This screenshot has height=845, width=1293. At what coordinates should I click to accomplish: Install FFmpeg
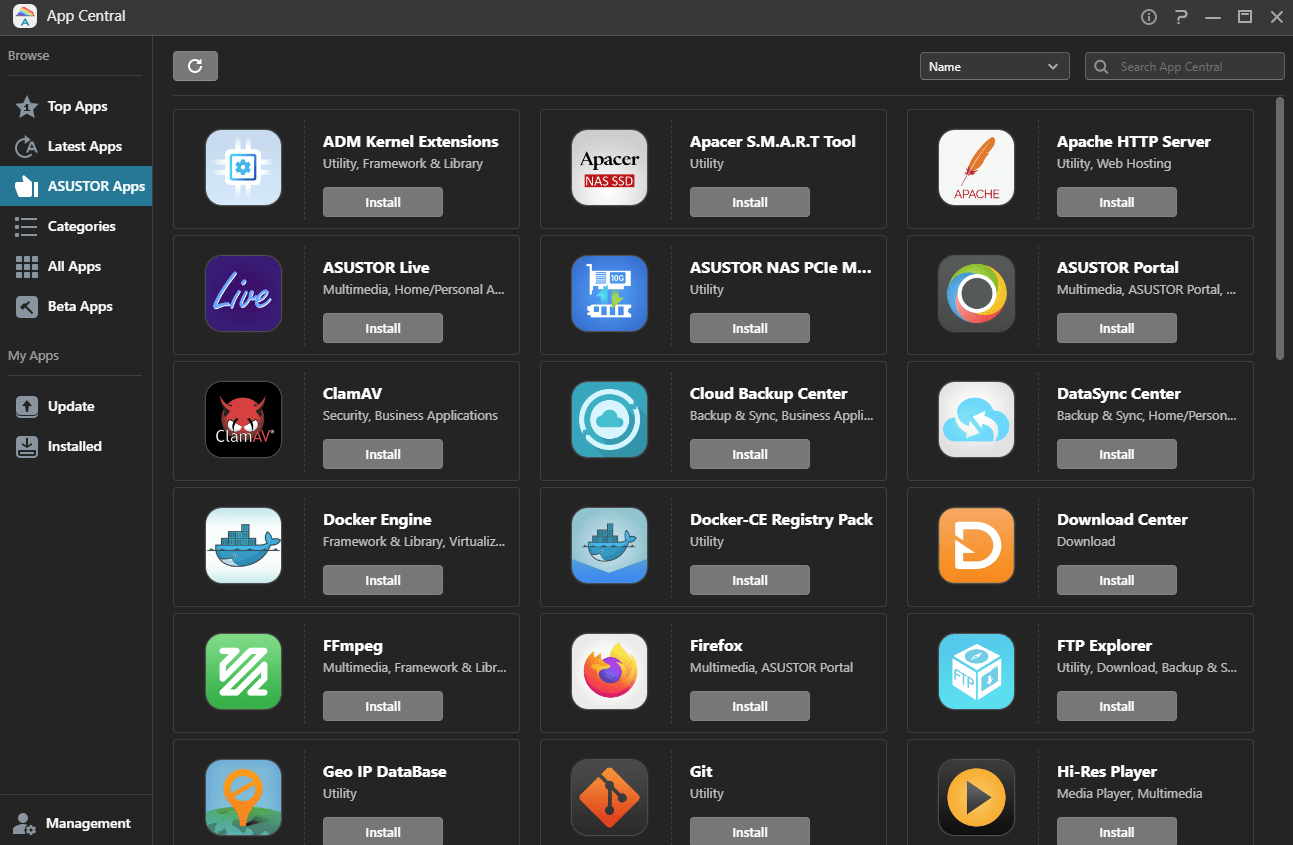[383, 706]
